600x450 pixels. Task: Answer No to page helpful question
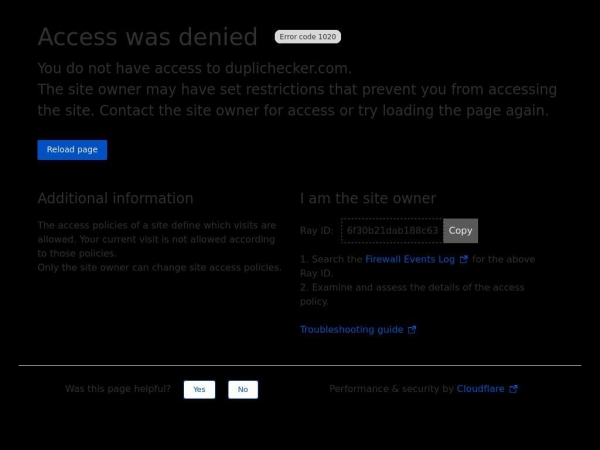click(243, 389)
